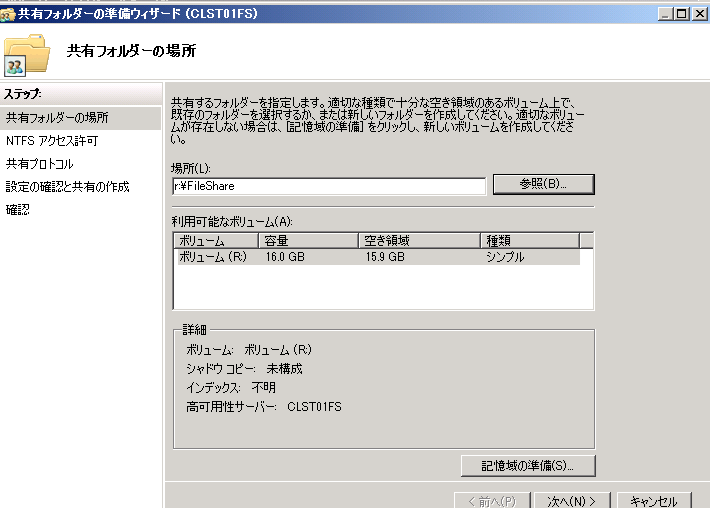This screenshot has width=710, height=508.
Task: Click the 場所(L) path input field
Action: point(329,186)
